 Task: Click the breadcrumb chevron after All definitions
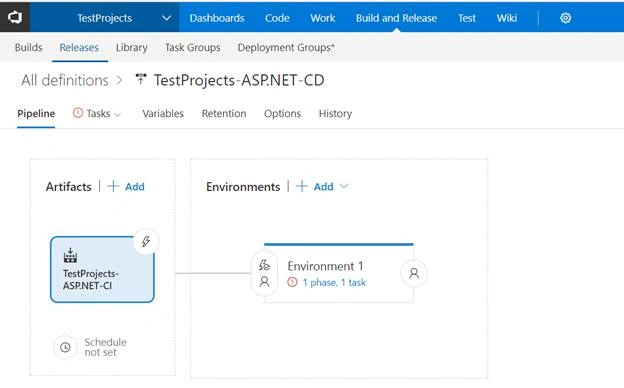pos(119,80)
